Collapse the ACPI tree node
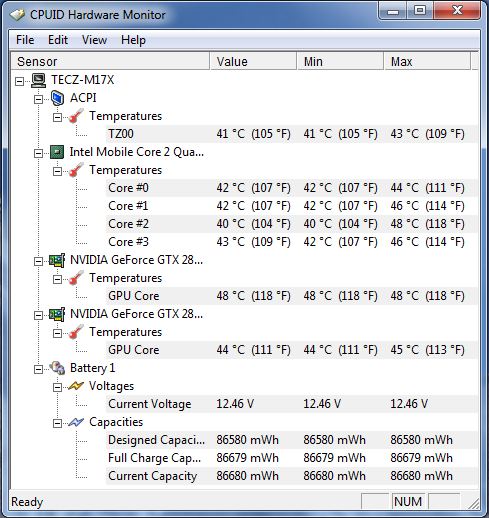The image size is (489, 518). tap(39, 99)
